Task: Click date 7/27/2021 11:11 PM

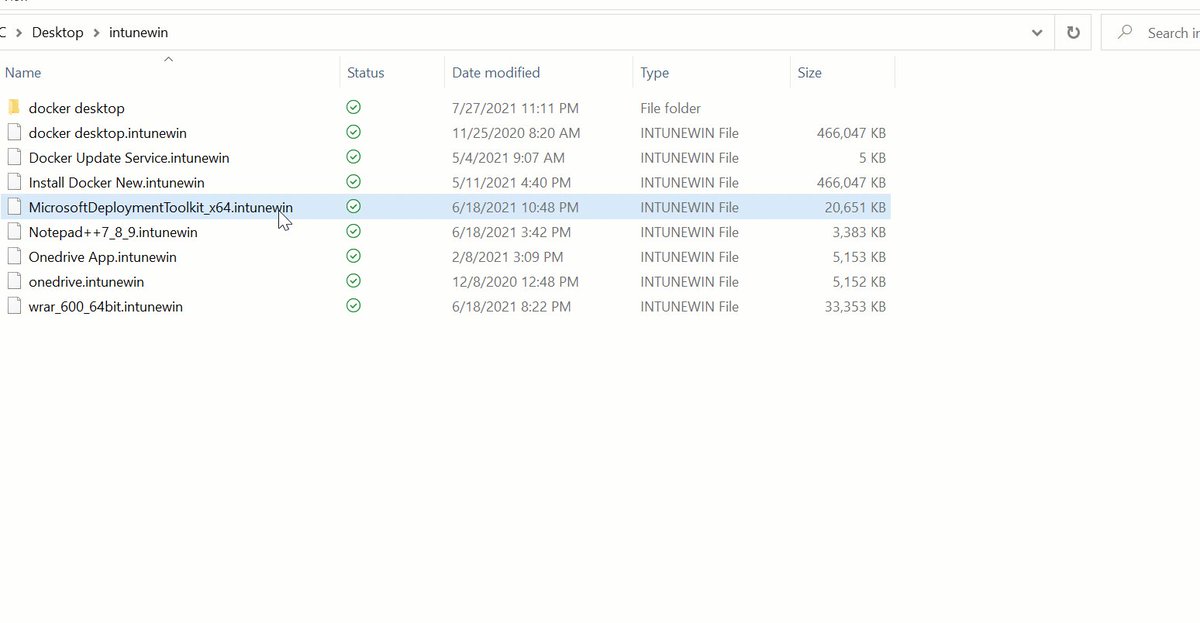Action: point(515,108)
